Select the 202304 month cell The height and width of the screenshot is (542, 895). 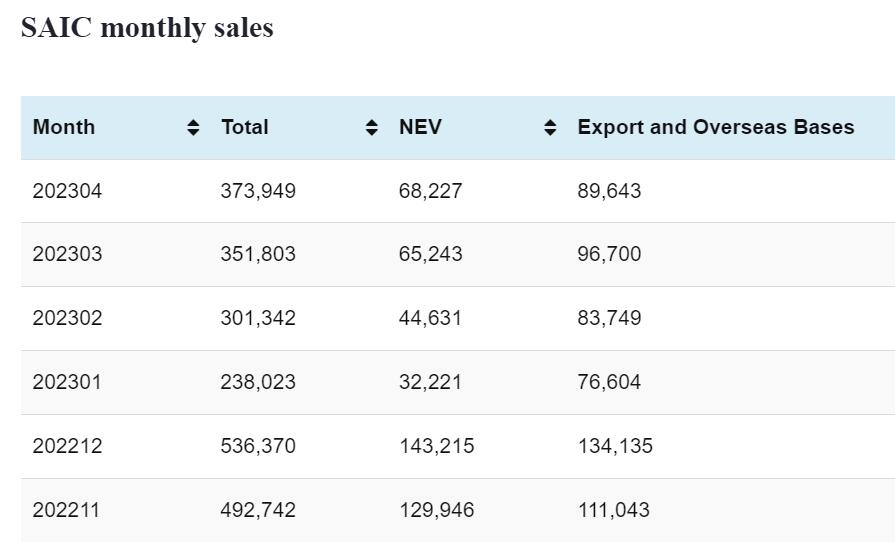pos(67,191)
